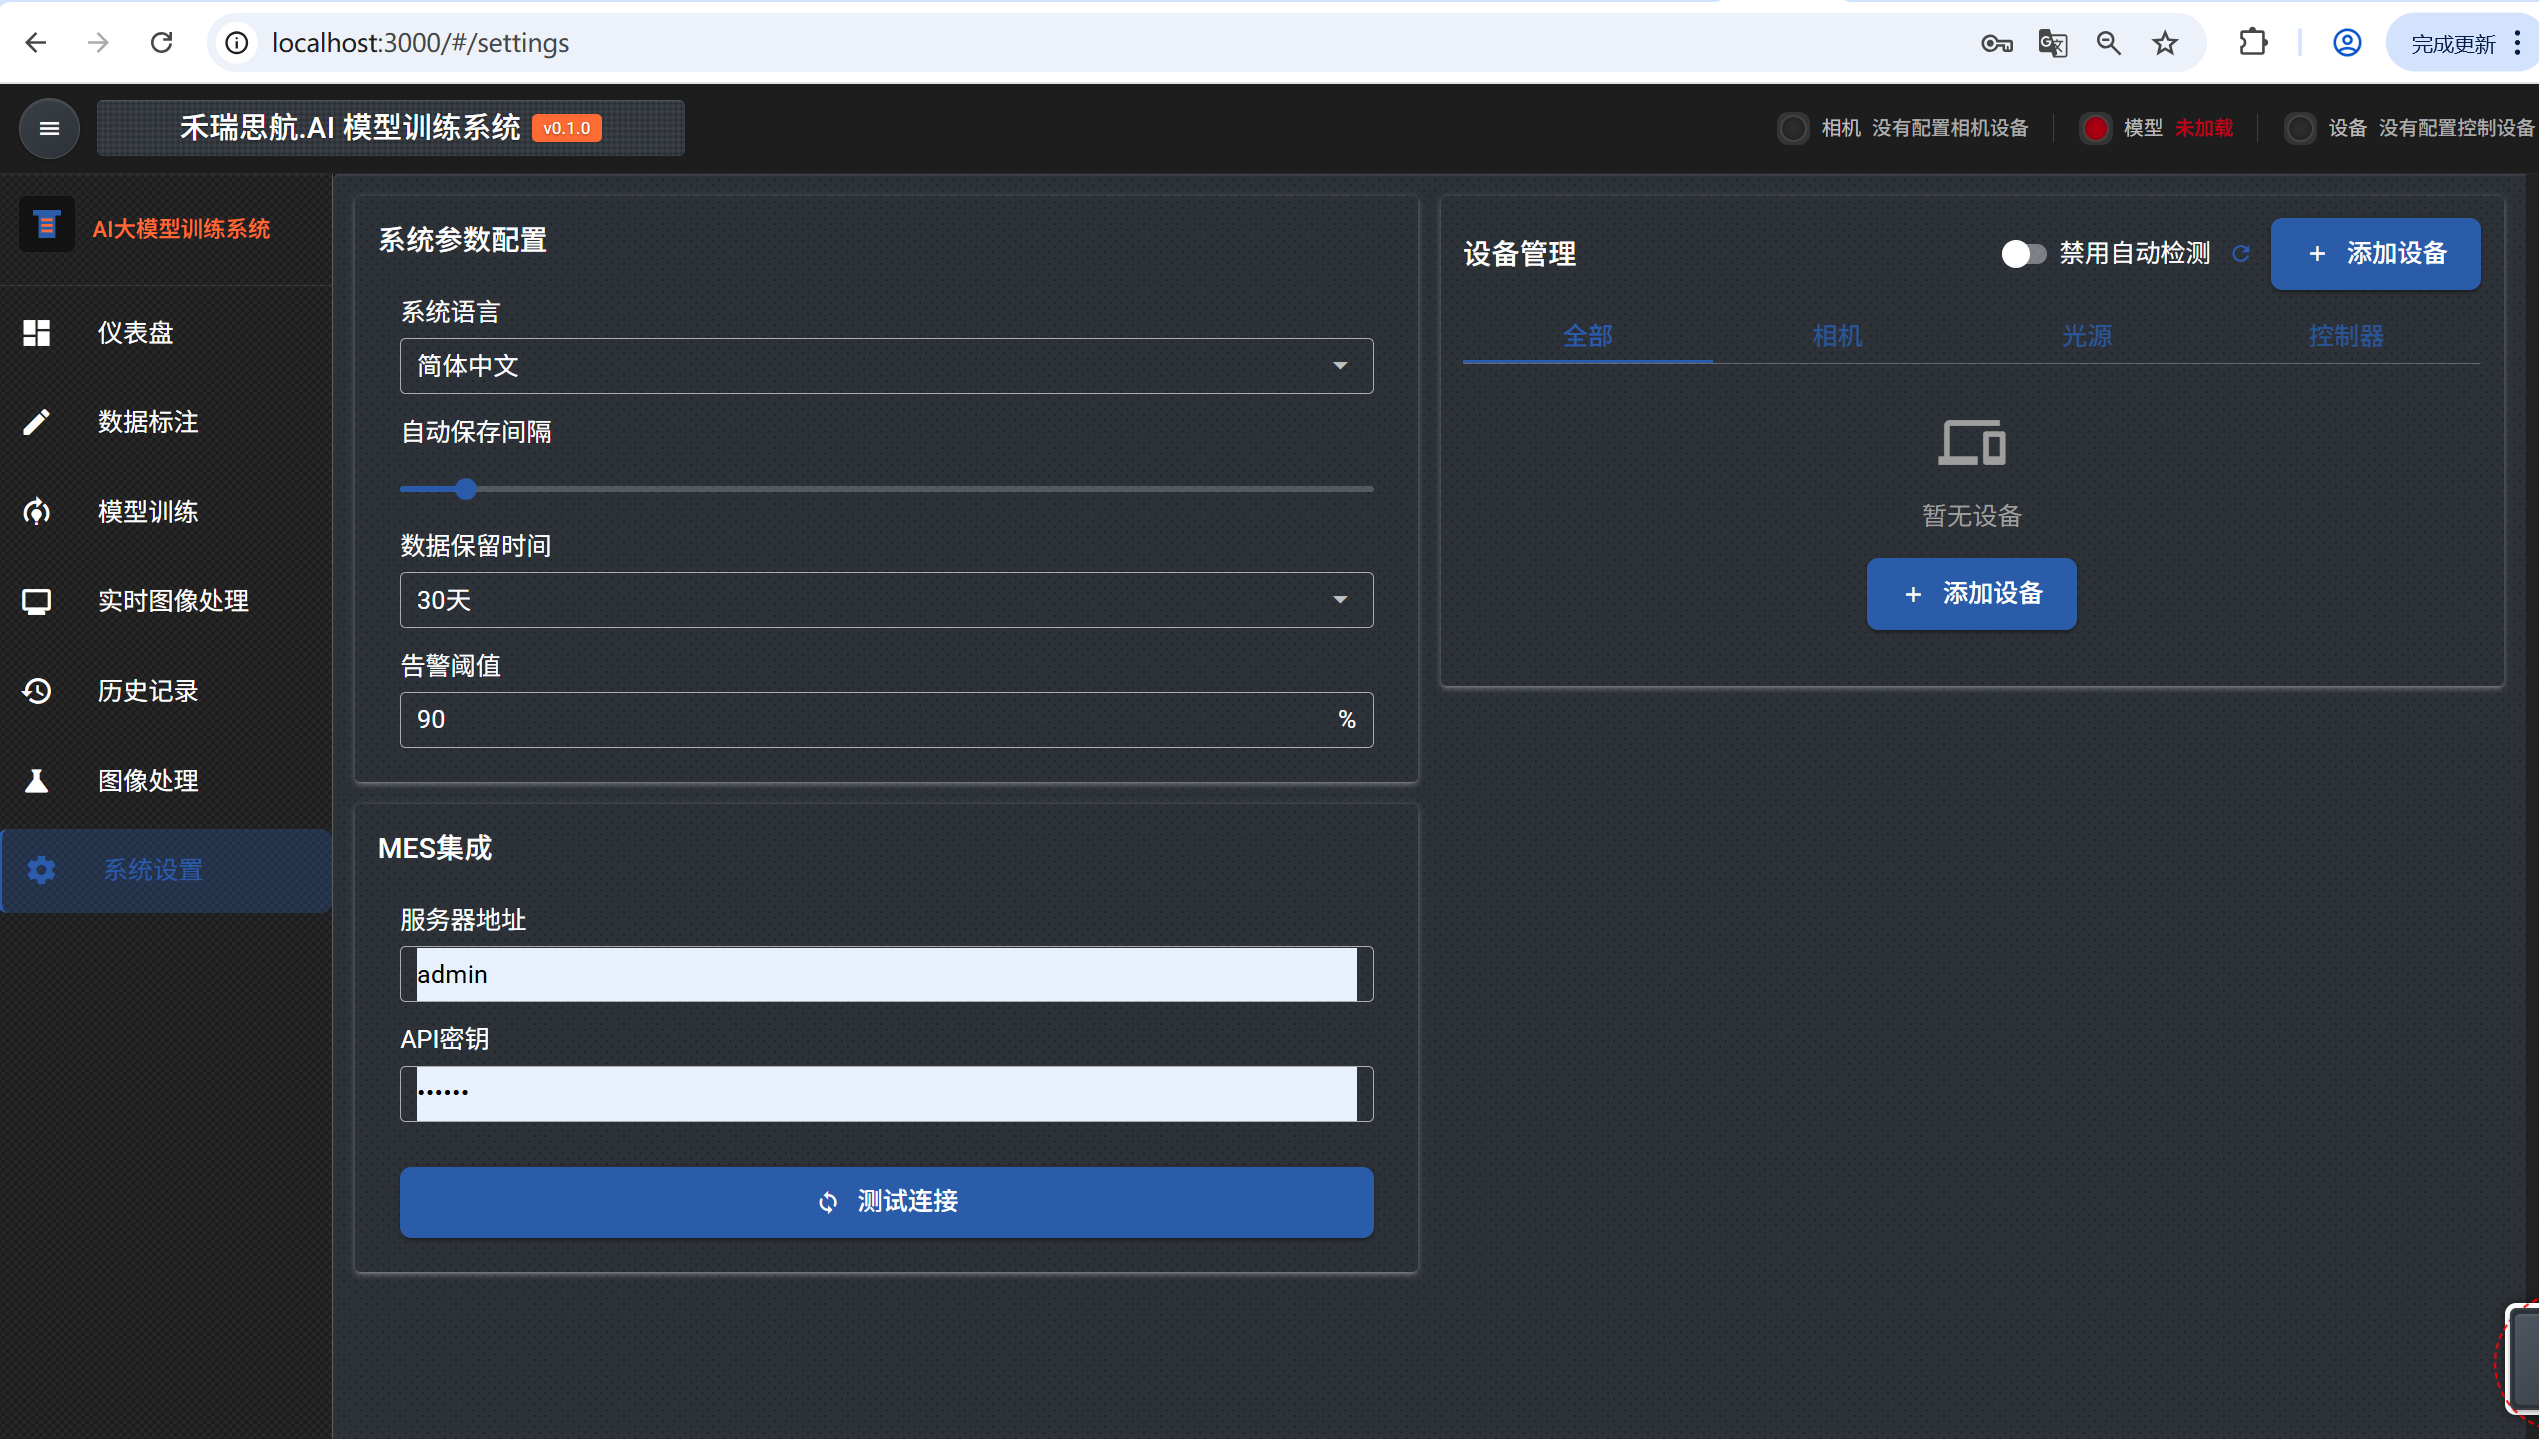The height and width of the screenshot is (1439, 2539).
Task: Click 没有配置相机设备 status text
Action: pyautogui.click(x=1950, y=128)
